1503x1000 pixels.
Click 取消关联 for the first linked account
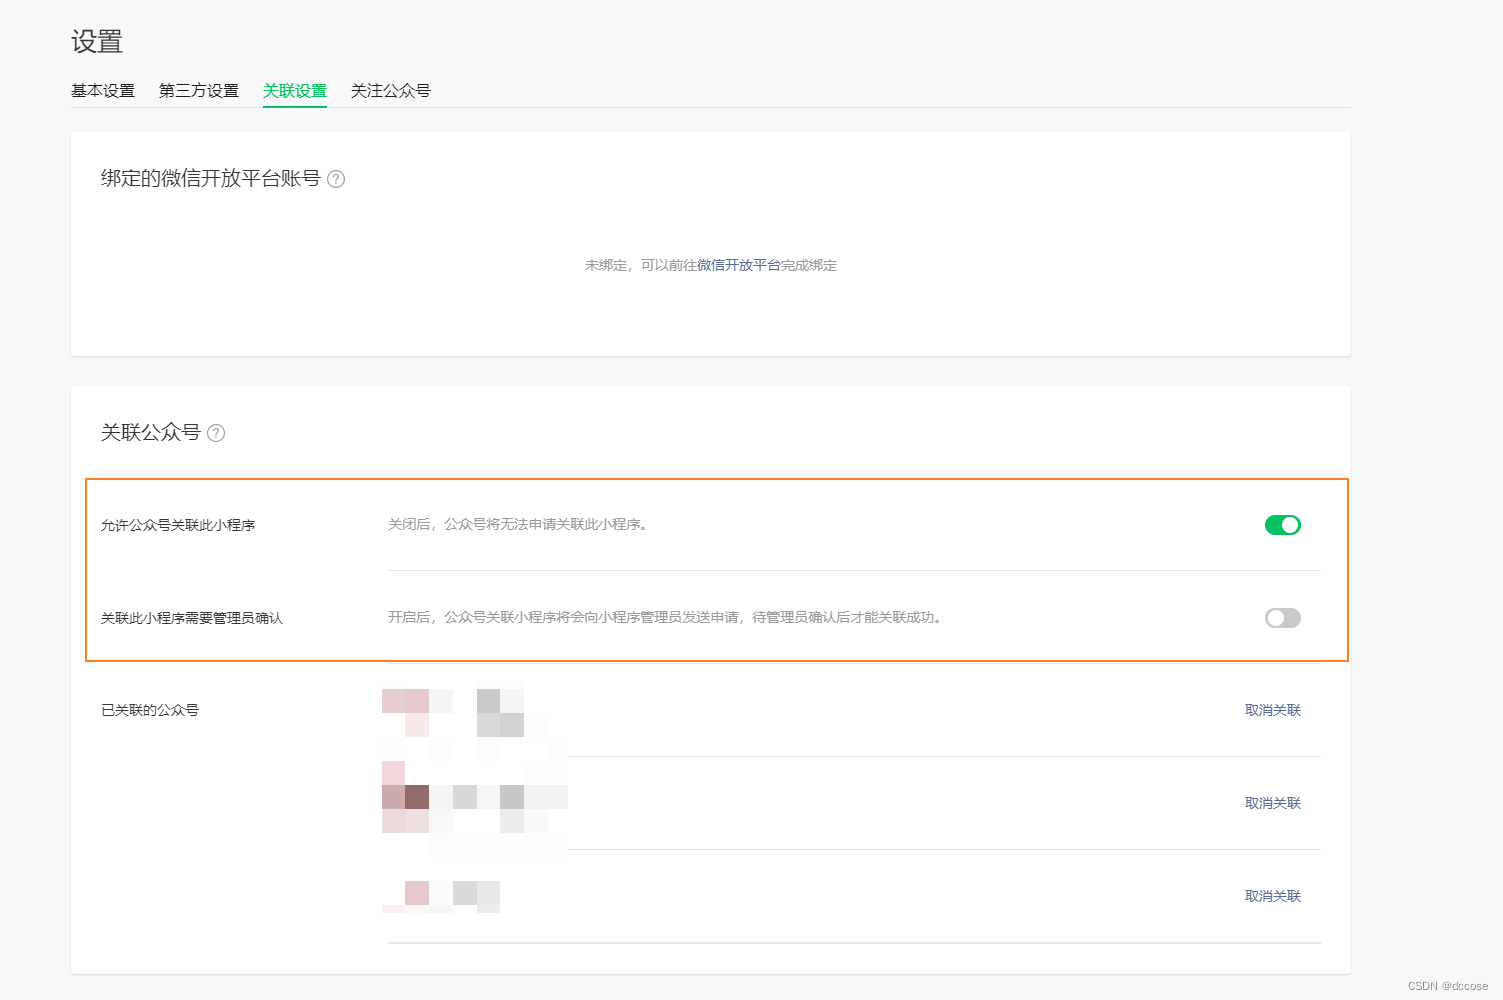point(1273,710)
